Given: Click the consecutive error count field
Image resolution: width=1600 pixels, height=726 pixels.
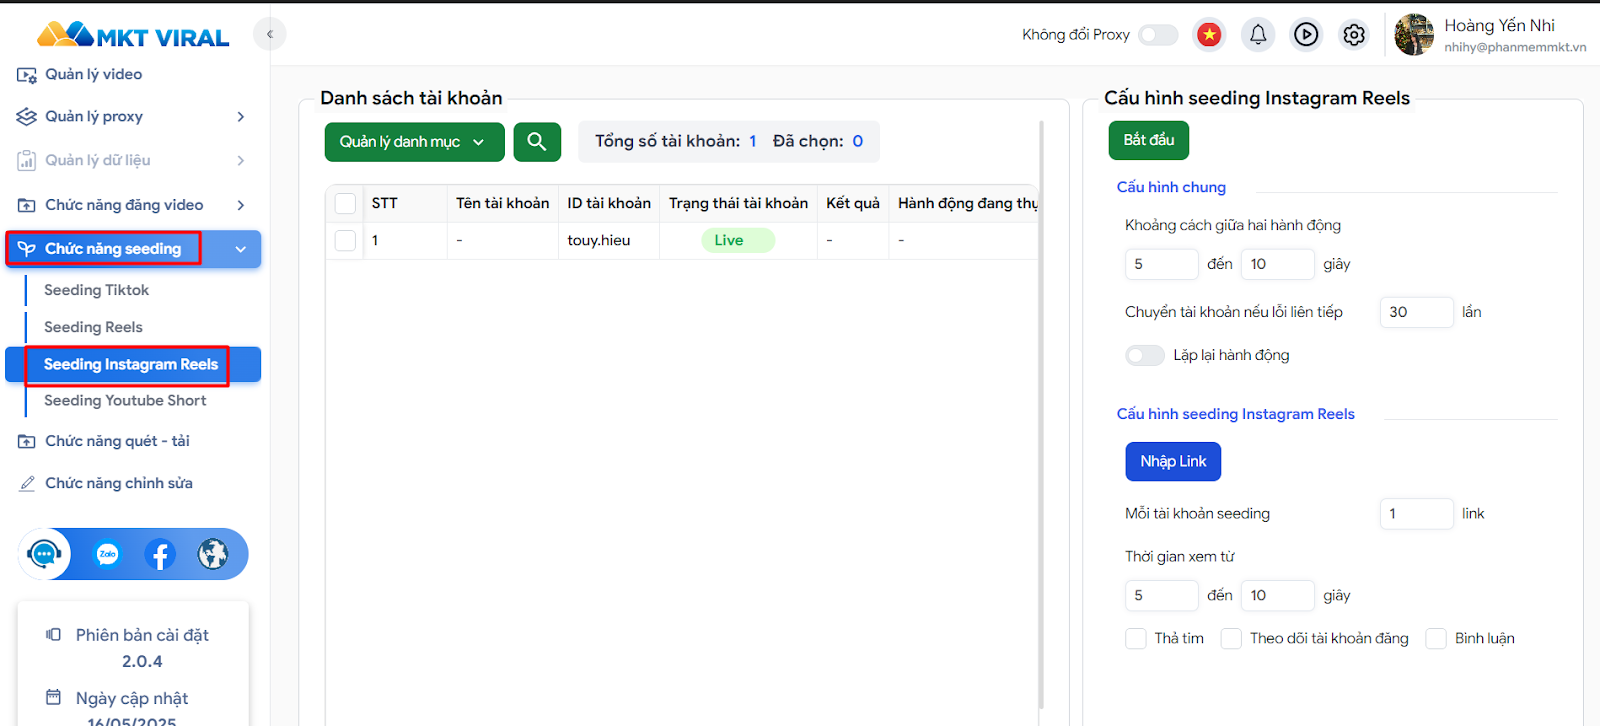Looking at the screenshot, I should 1416,312.
